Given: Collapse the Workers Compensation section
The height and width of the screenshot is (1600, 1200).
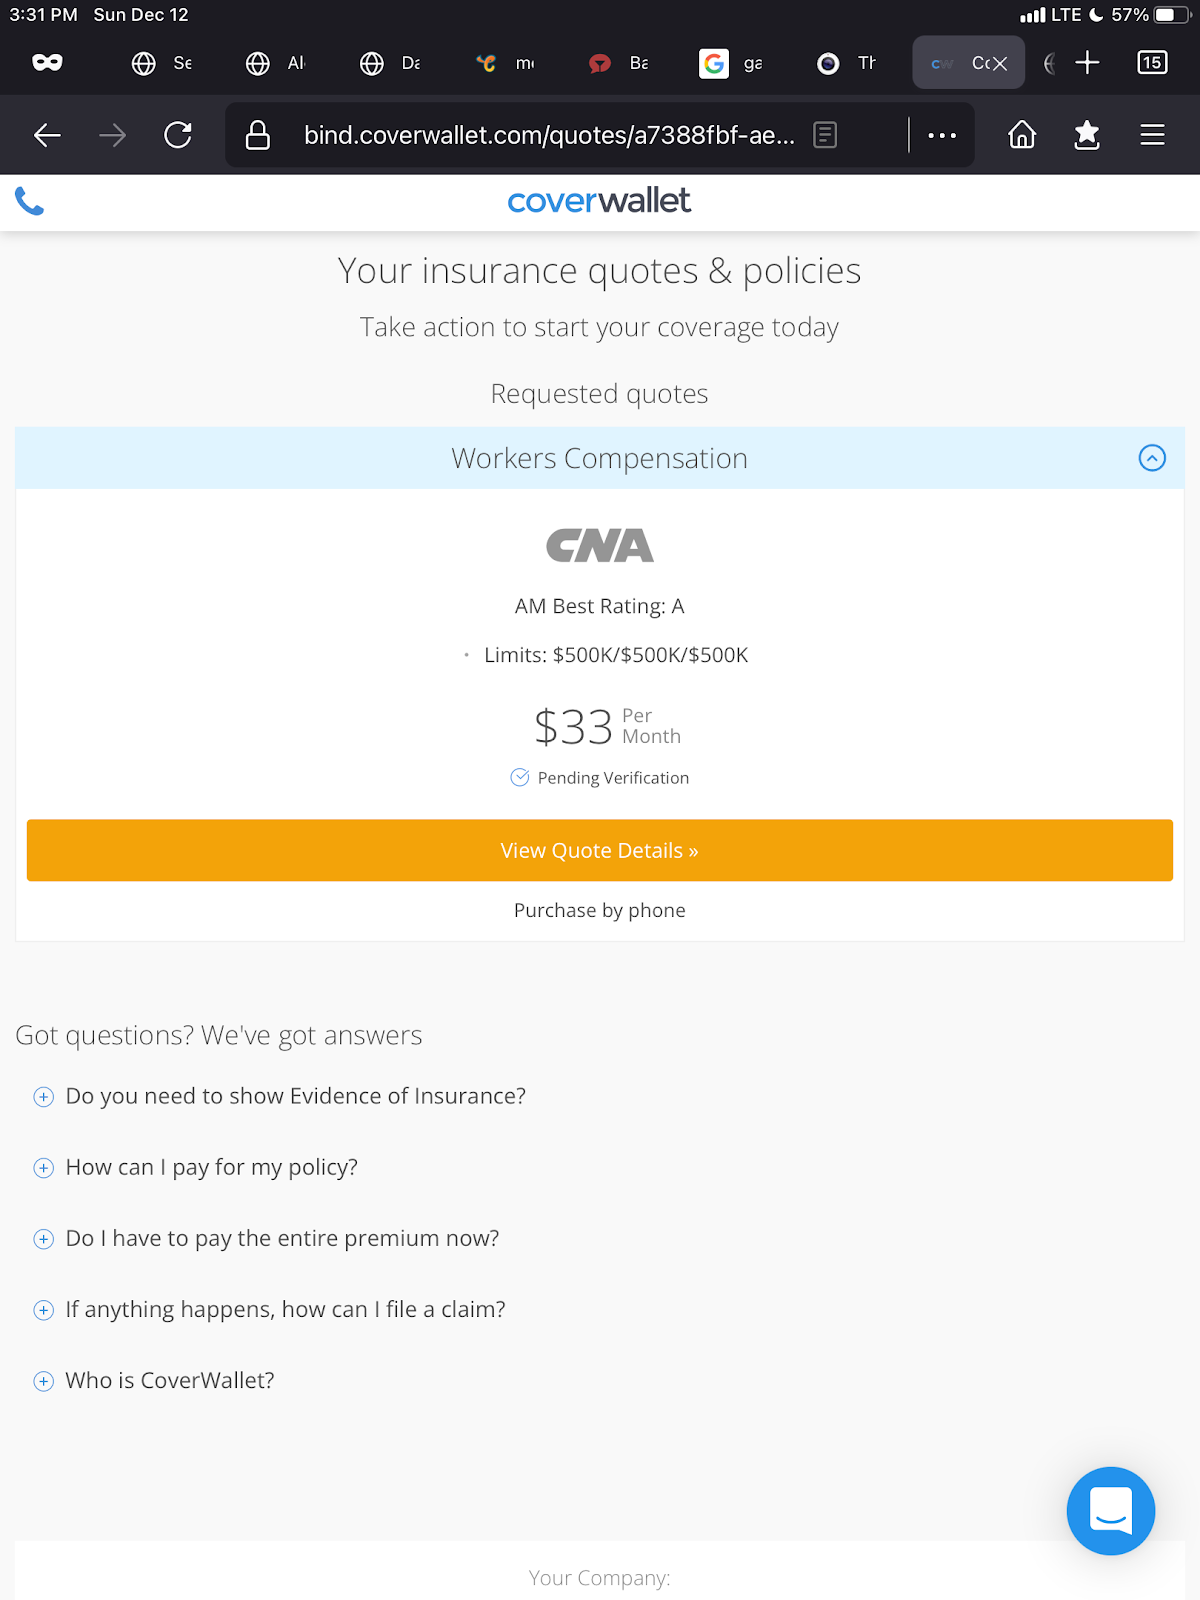Looking at the screenshot, I should click(1152, 458).
